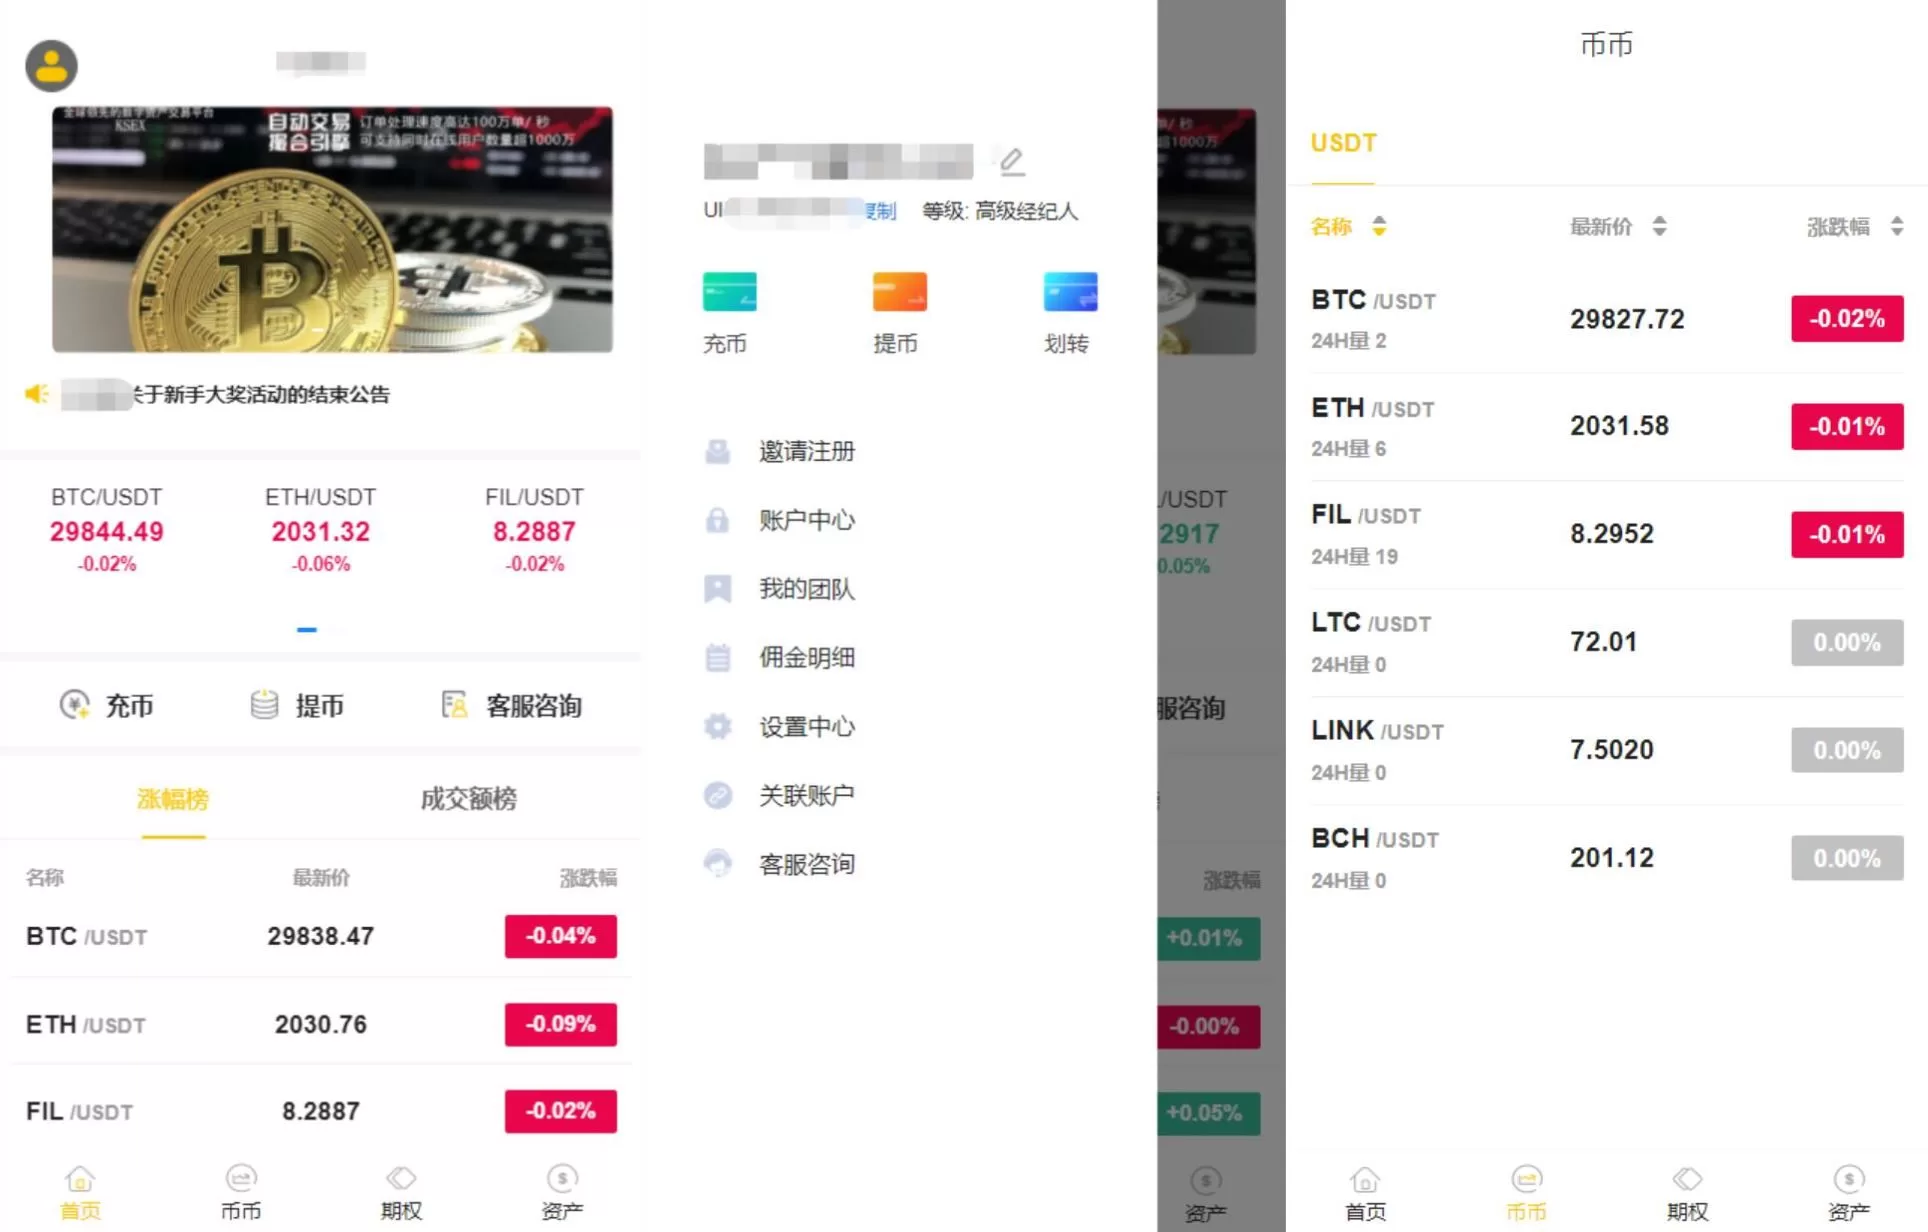This screenshot has height=1232, width=1928.
Task: Open the orange 提币 withdraw card icon
Action: pos(899,292)
